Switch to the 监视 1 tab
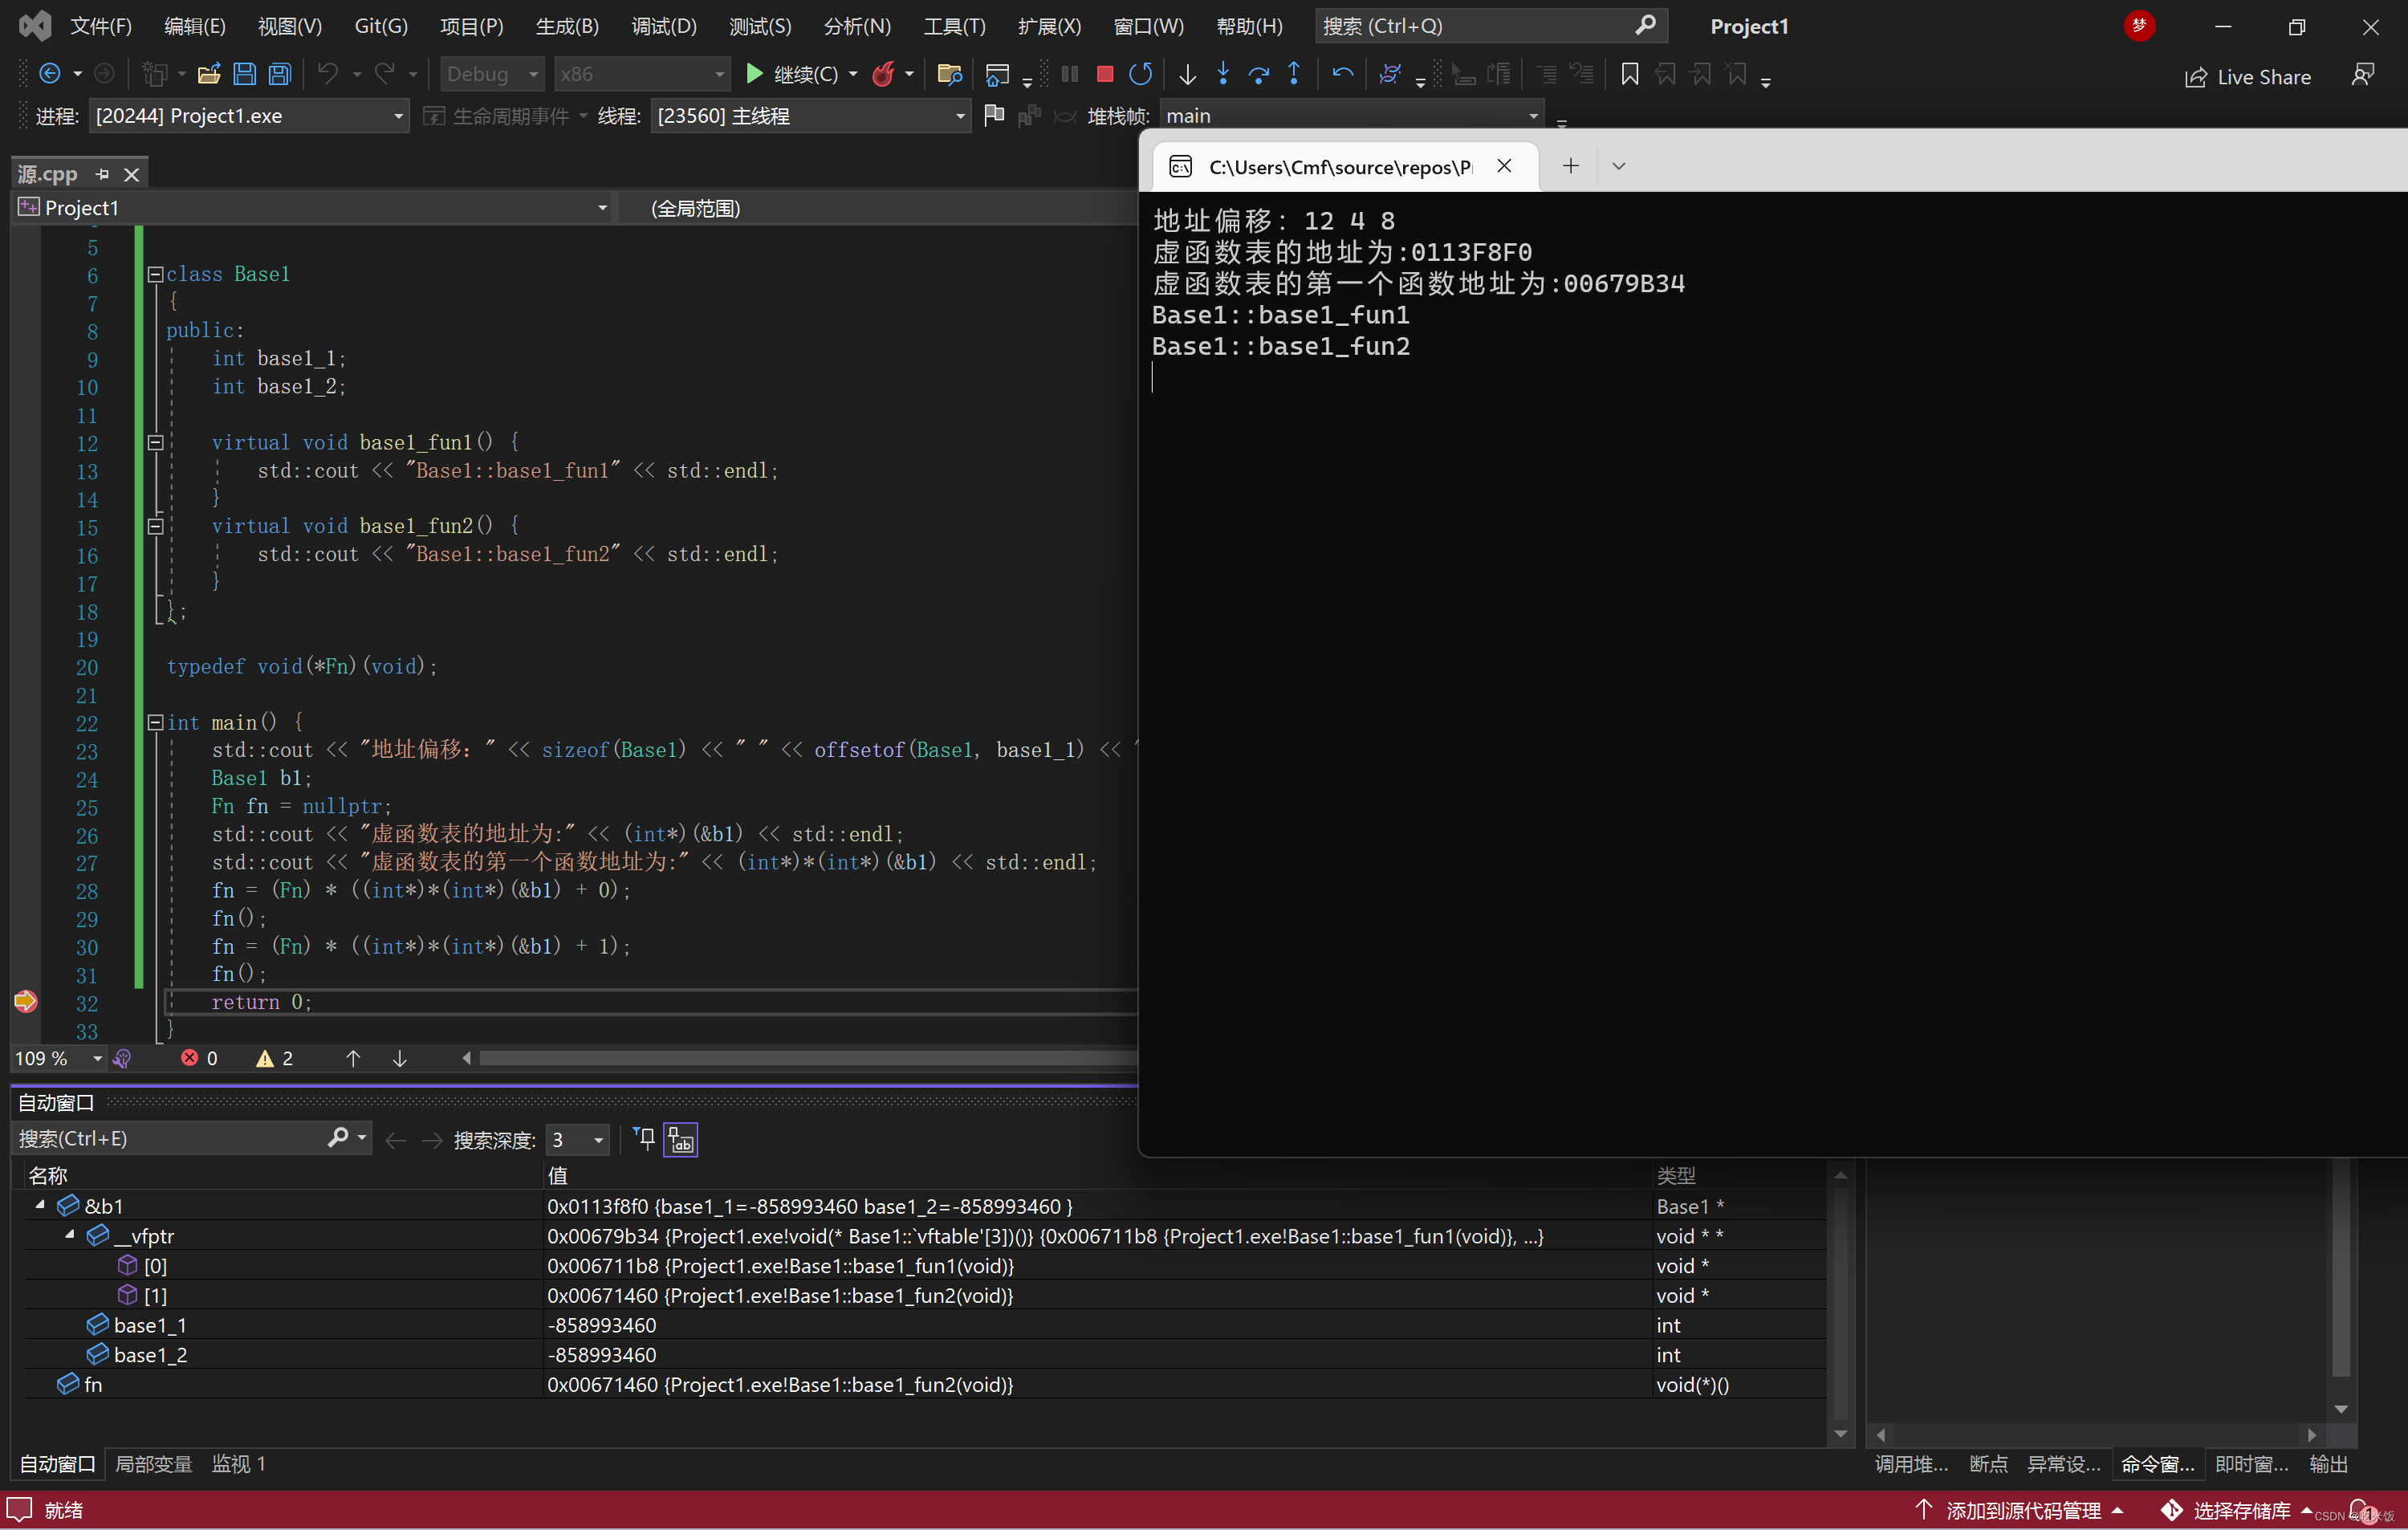The height and width of the screenshot is (1530, 2408). pos(239,1464)
